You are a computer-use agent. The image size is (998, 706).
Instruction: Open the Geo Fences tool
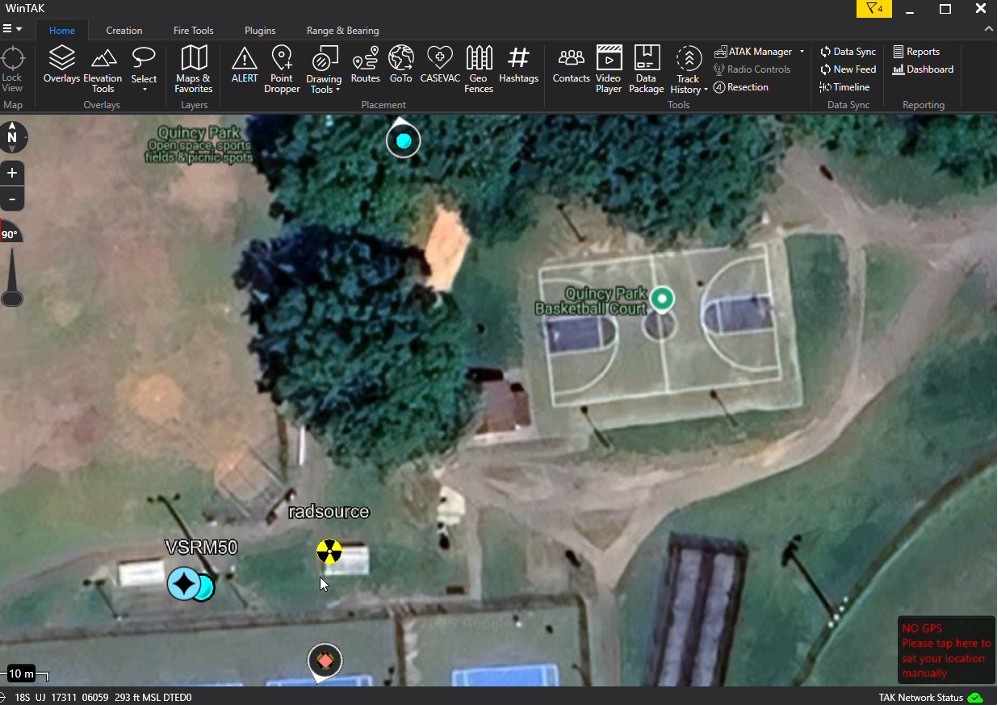pos(479,69)
